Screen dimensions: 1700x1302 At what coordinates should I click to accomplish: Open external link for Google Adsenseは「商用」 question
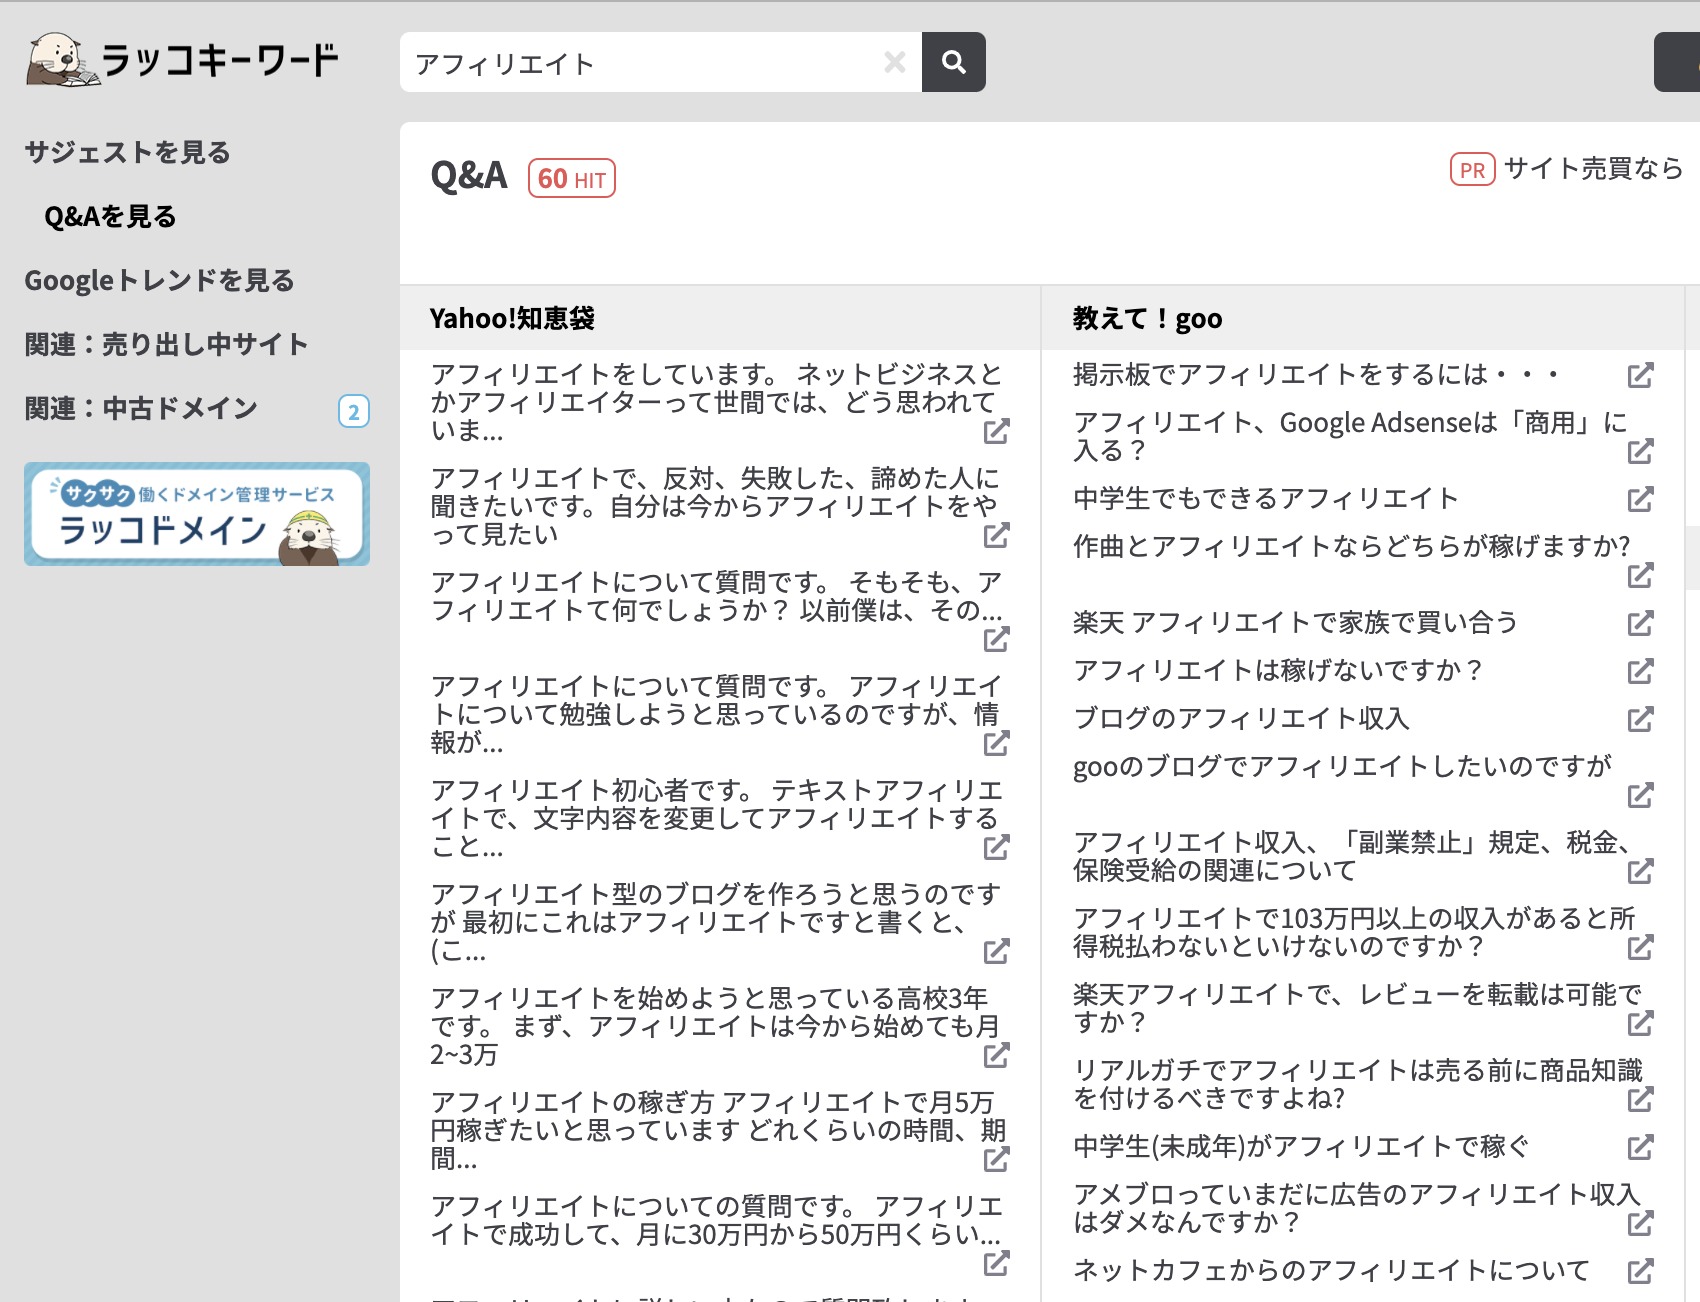tap(1640, 451)
